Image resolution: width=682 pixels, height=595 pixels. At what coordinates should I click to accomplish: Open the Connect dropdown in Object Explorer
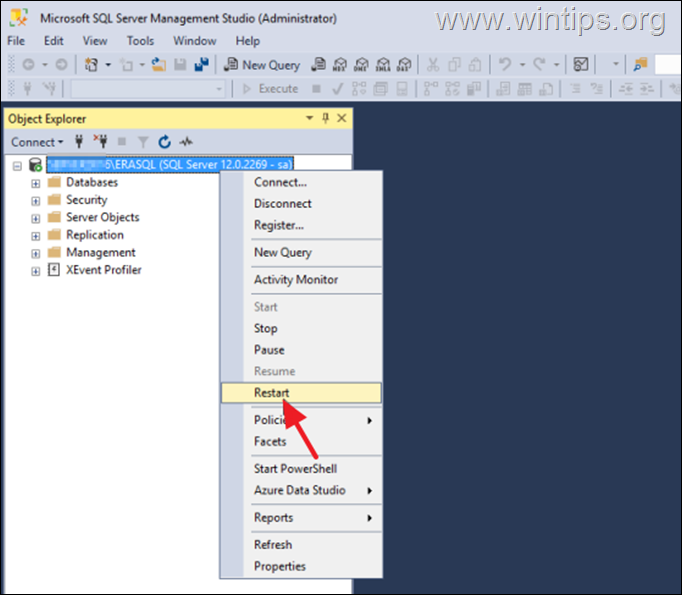tap(37, 142)
